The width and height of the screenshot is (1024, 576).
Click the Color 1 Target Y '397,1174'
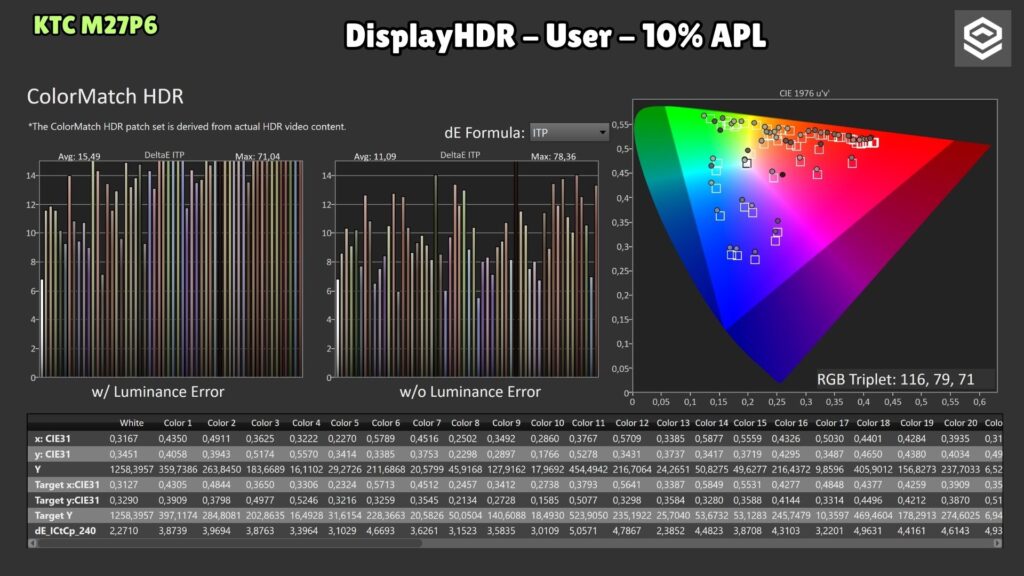pos(178,515)
